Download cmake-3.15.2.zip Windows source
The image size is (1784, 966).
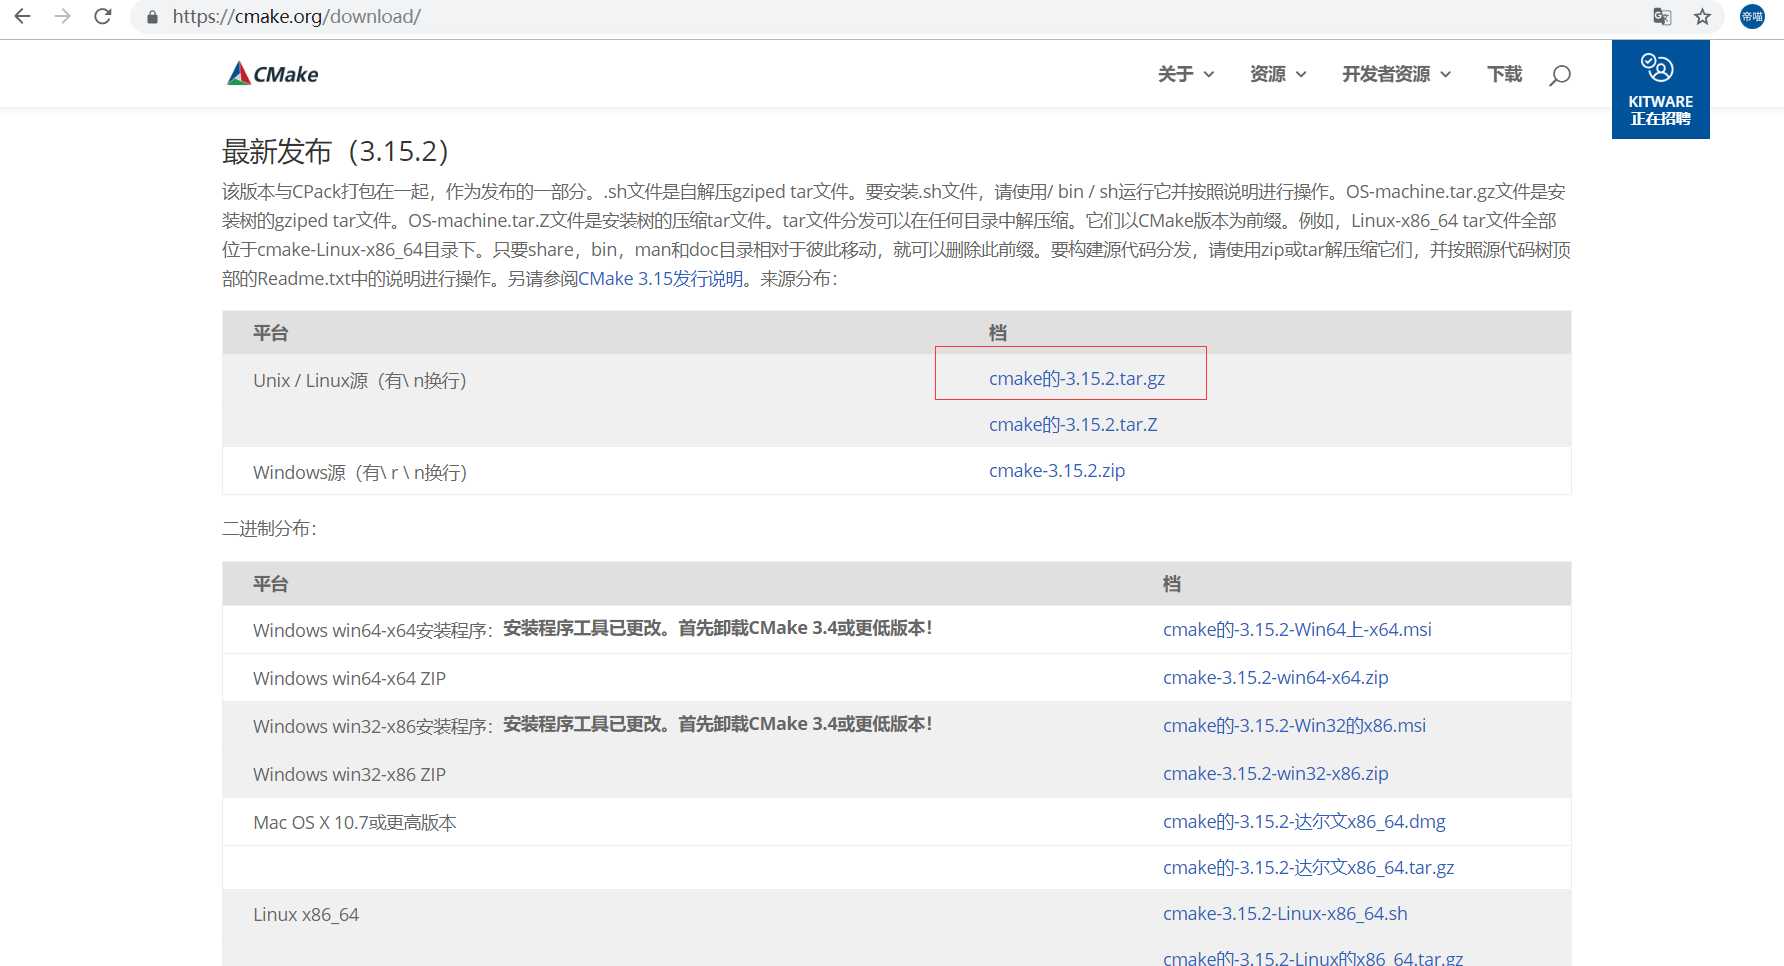pyautogui.click(x=1057, y=471)
